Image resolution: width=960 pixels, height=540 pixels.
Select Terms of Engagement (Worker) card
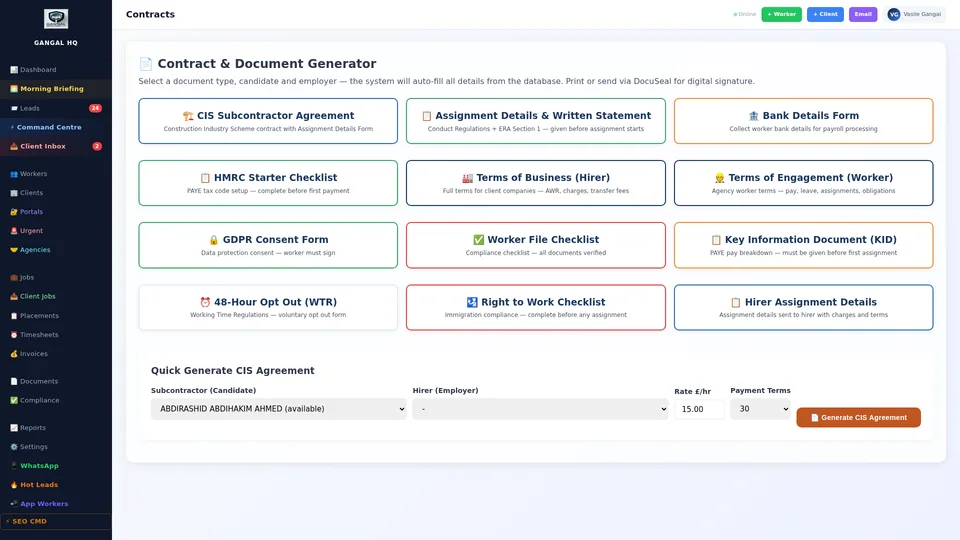(x=803, y=183)
